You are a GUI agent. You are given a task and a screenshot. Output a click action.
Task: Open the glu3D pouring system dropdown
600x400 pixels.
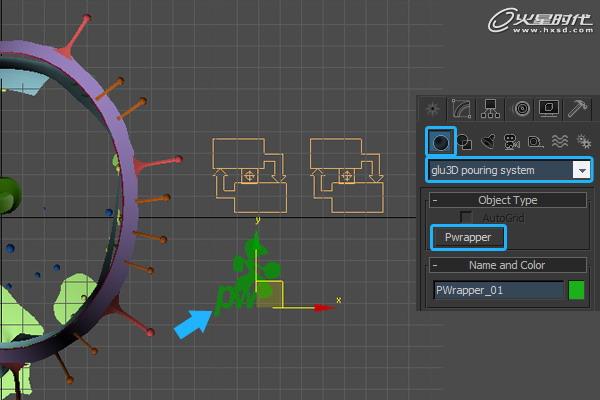[582, 170]
